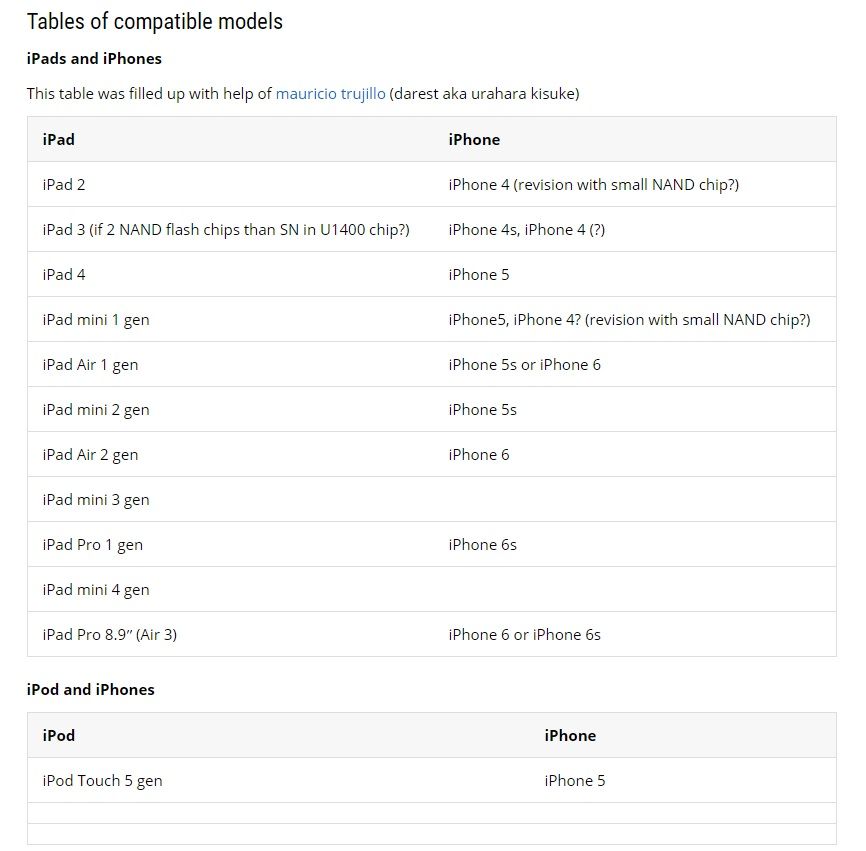Click the 'iPads and iPhones' subheading
The height and width of the screenshot is (851, 866).
[94, 59]
